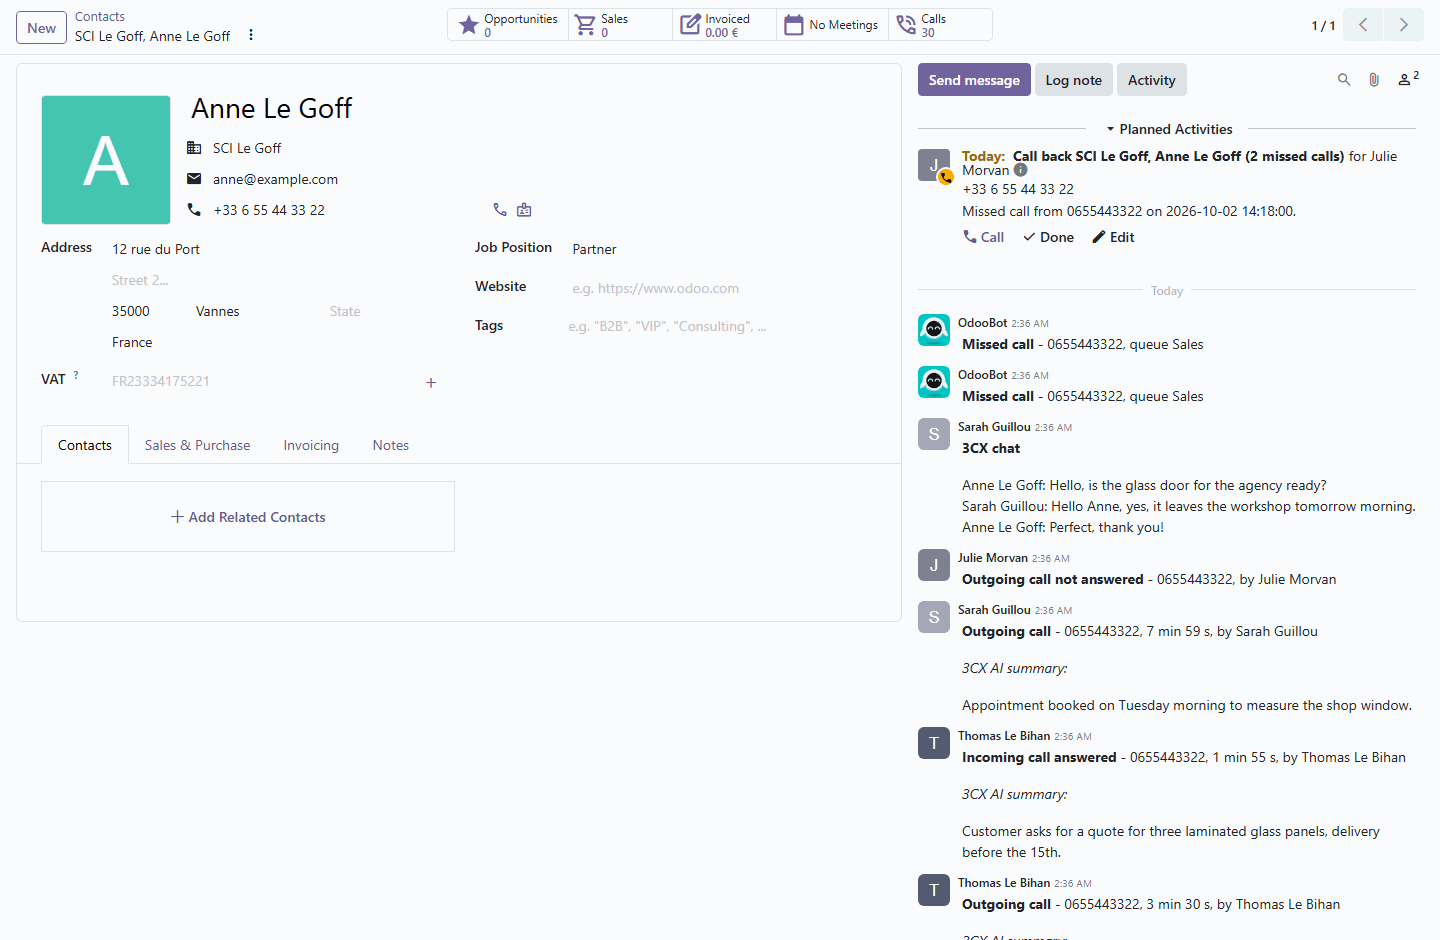Open the Invoiced stat button
Screen dimensions: 1440x940
(x=724, y=25)
